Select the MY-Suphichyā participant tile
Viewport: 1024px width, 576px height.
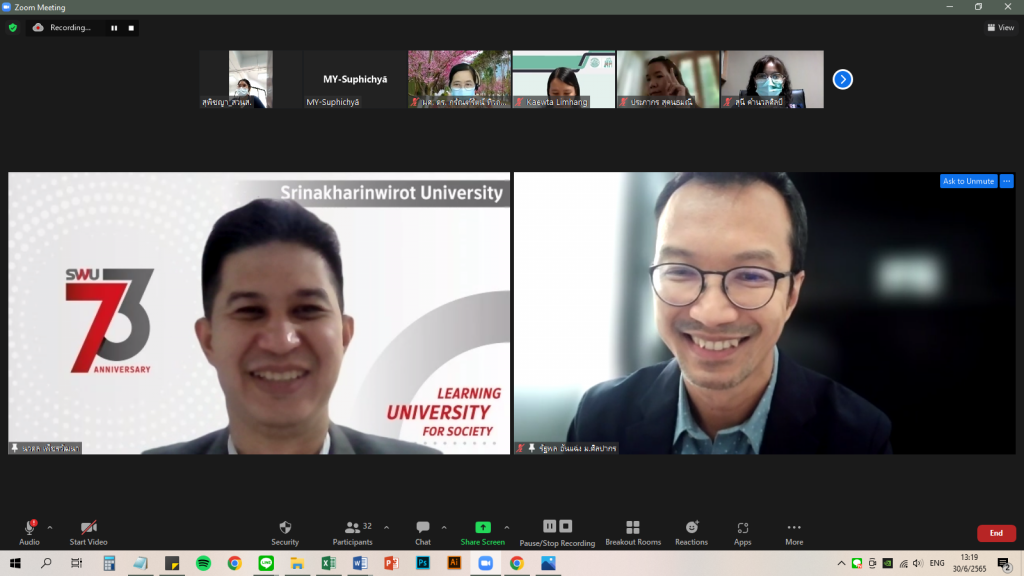tap(355, 79)
